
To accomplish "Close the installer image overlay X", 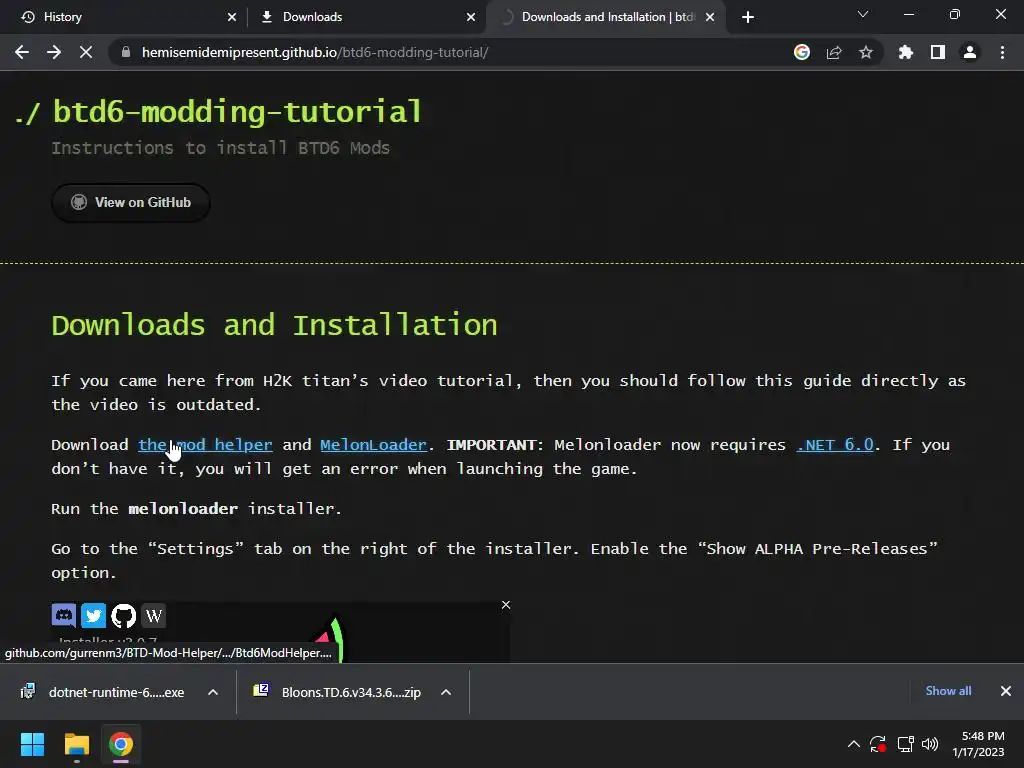I will coord(506,605).
